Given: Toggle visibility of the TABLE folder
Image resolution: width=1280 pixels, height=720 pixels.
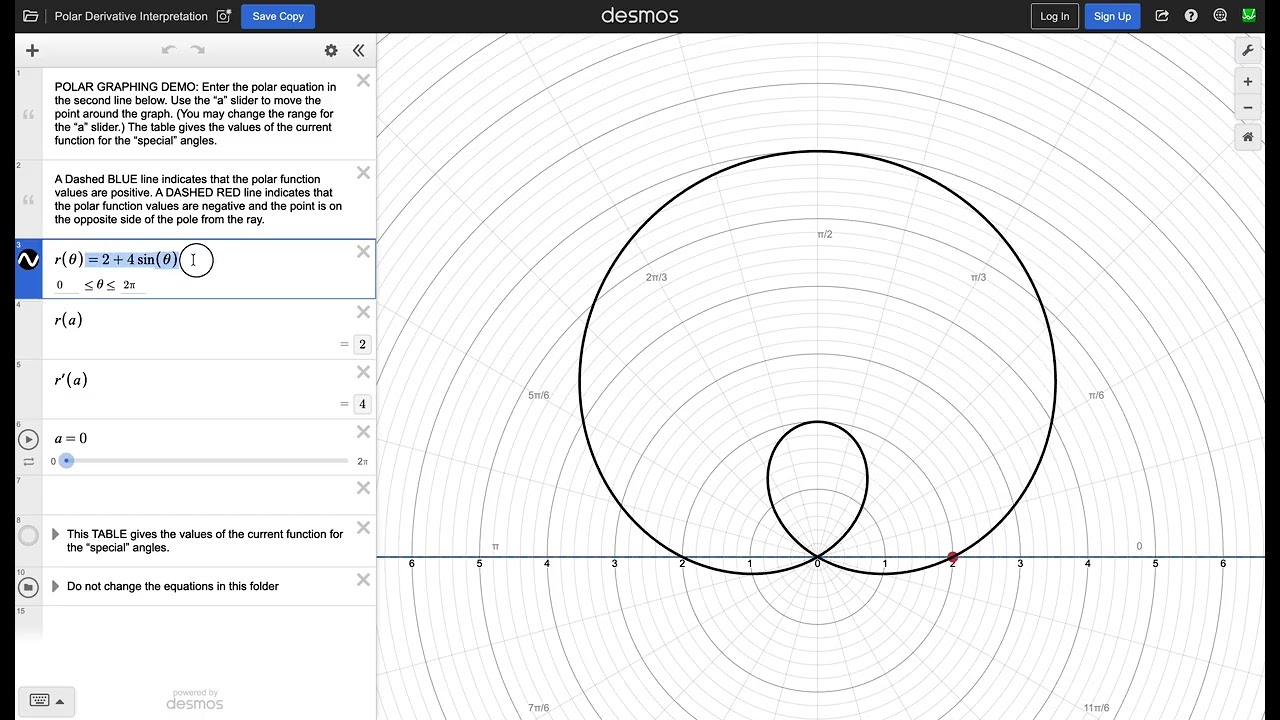Looking at the screenshot, I should (29, 536).
